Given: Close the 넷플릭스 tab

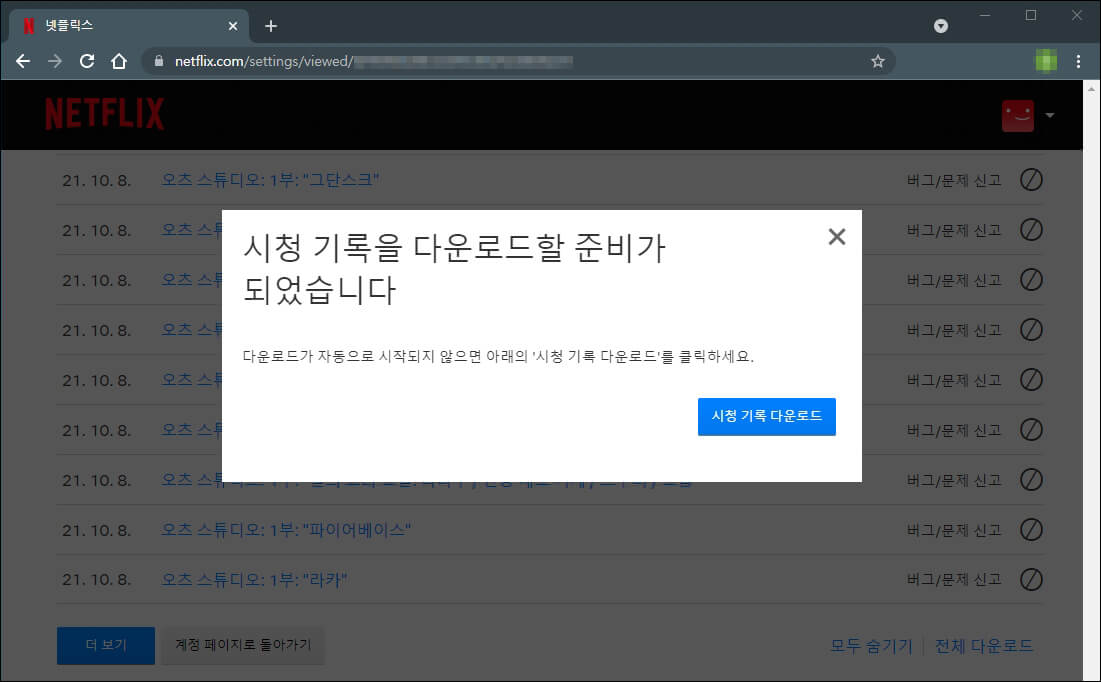Looking at the screenshot, I should [x=233, y=26].
